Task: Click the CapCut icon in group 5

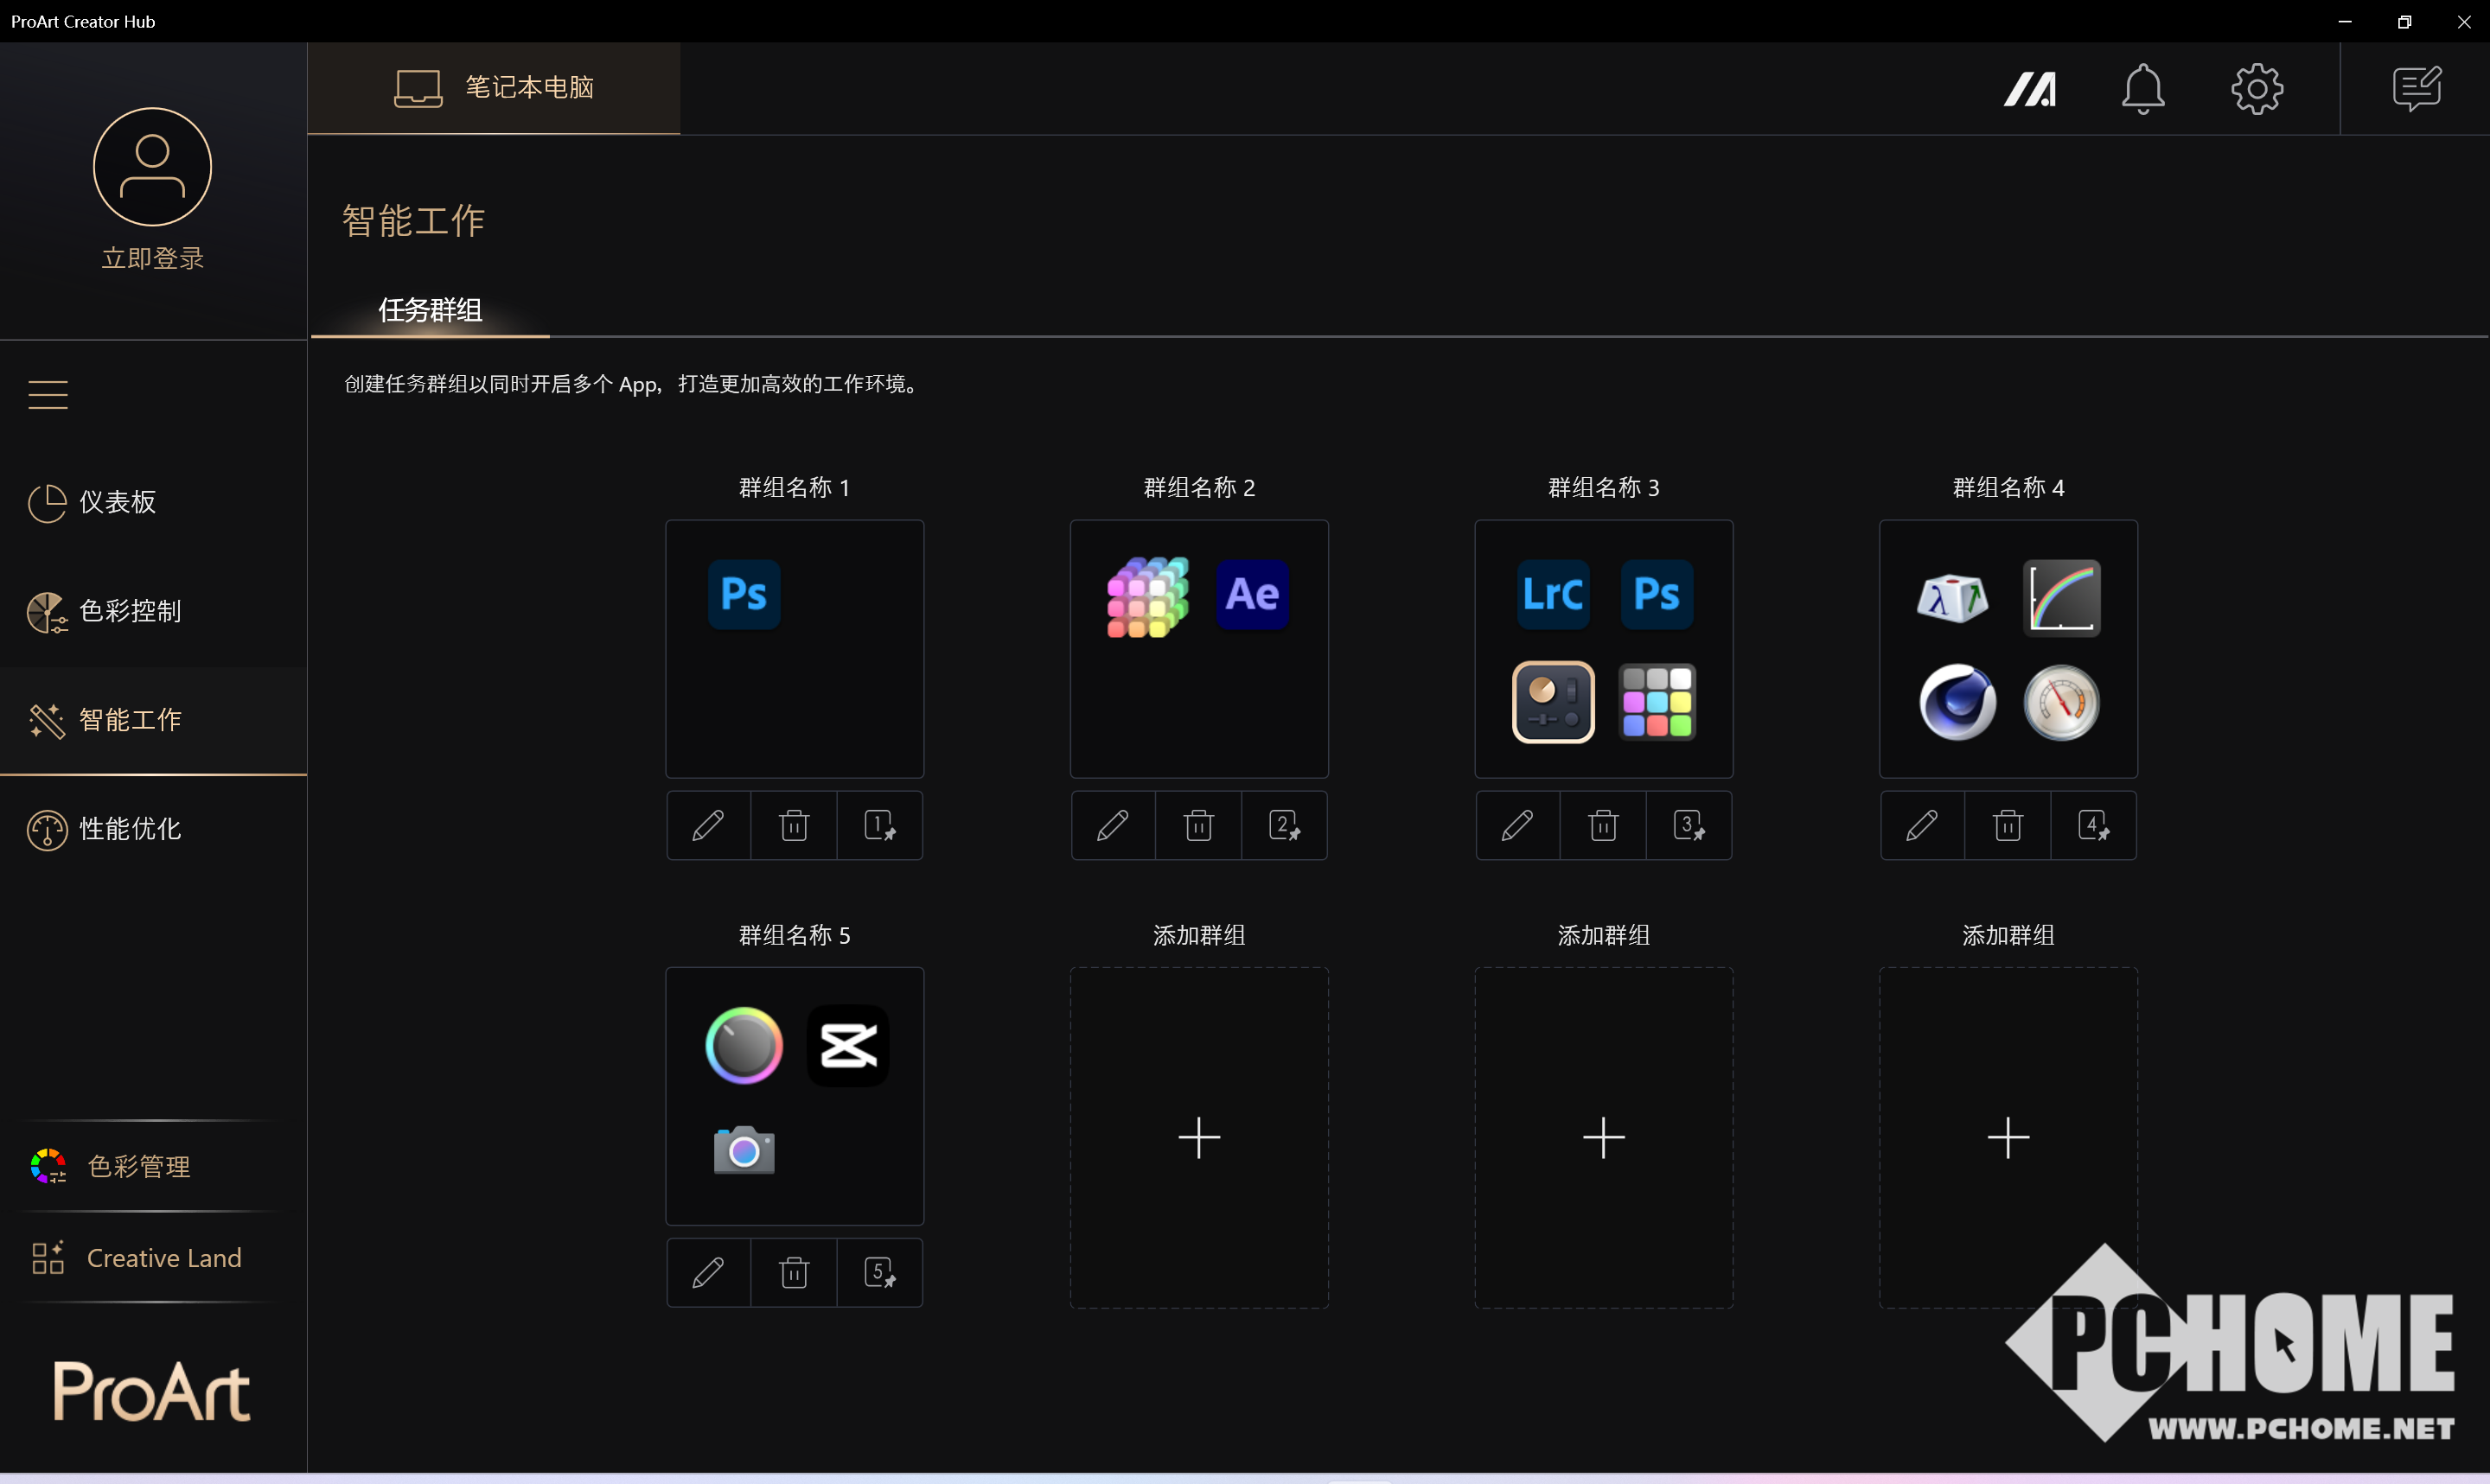Action: (848, 1046)
